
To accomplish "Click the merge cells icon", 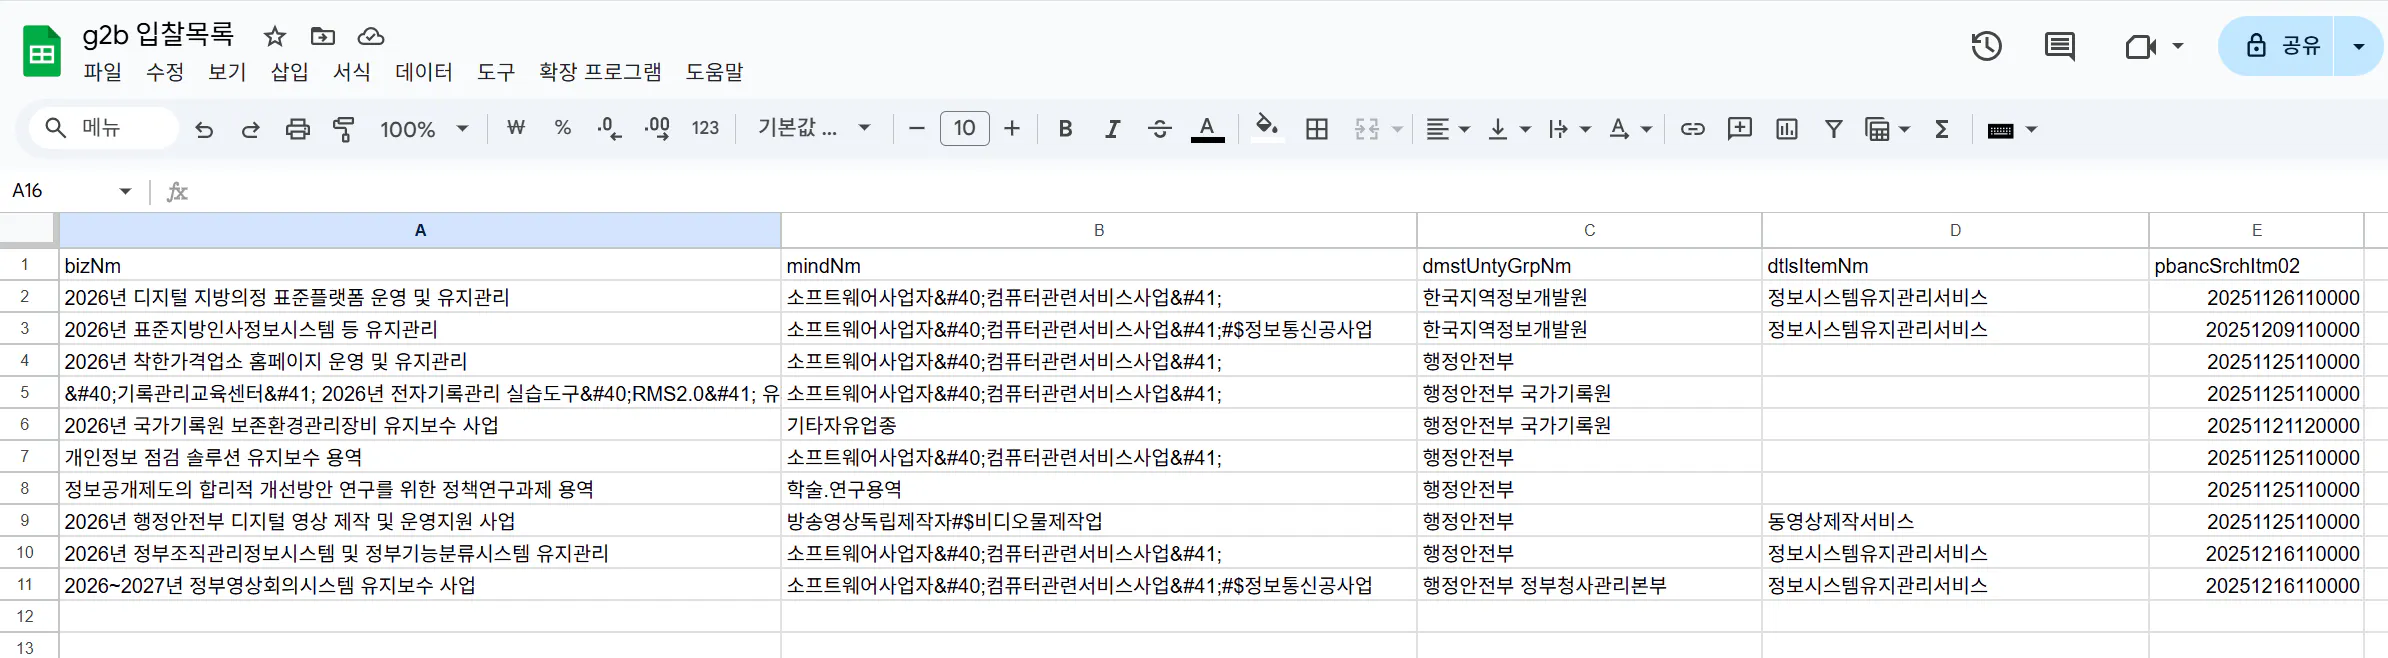I will (1367, 129).
